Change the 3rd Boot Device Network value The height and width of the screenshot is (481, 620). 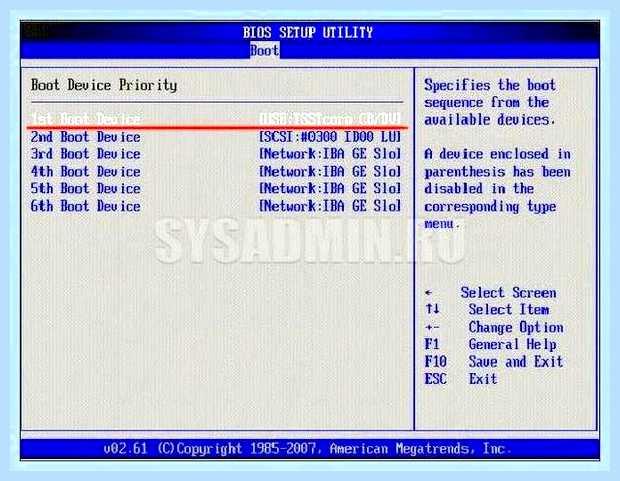tap(330, 154)
